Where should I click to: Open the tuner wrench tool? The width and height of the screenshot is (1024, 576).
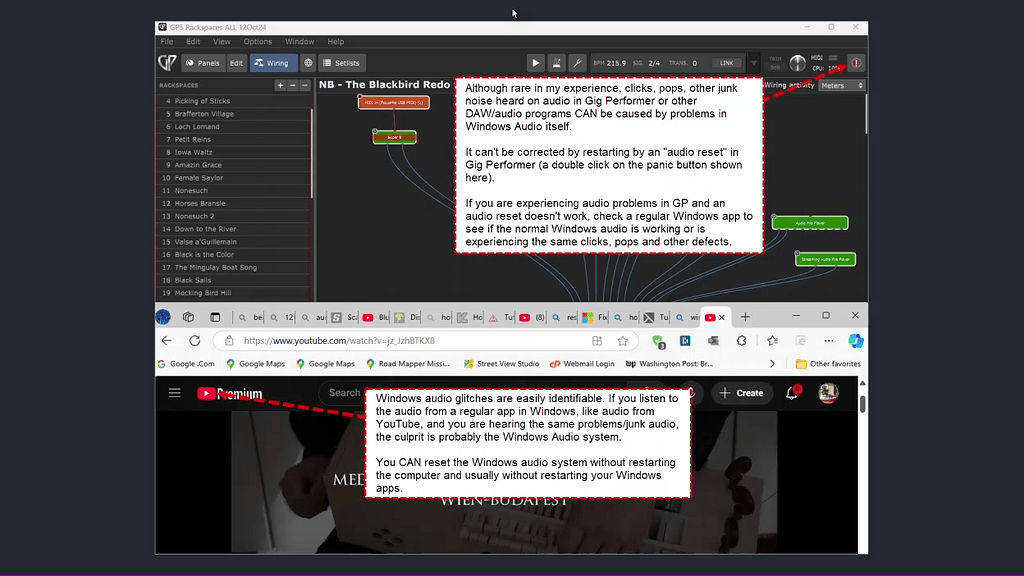pos(577,63)
